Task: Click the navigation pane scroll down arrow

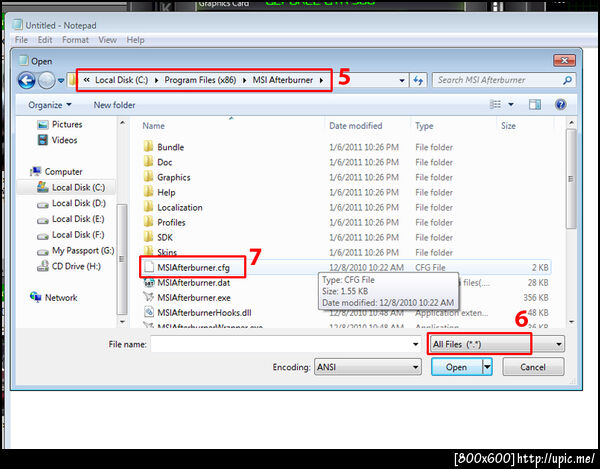Action: [x=122, y=322]
